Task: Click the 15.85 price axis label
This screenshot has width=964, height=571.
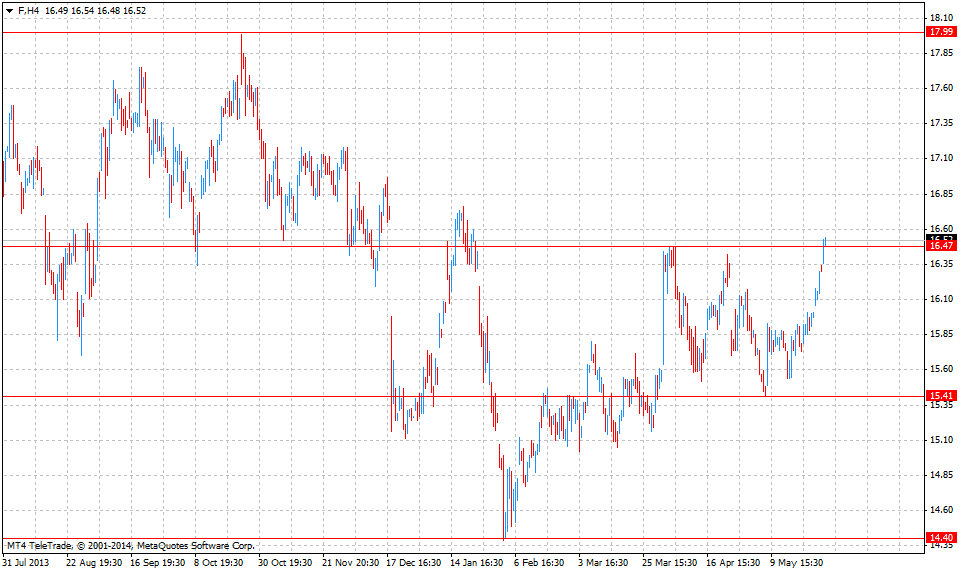Action: coord(942,334)
